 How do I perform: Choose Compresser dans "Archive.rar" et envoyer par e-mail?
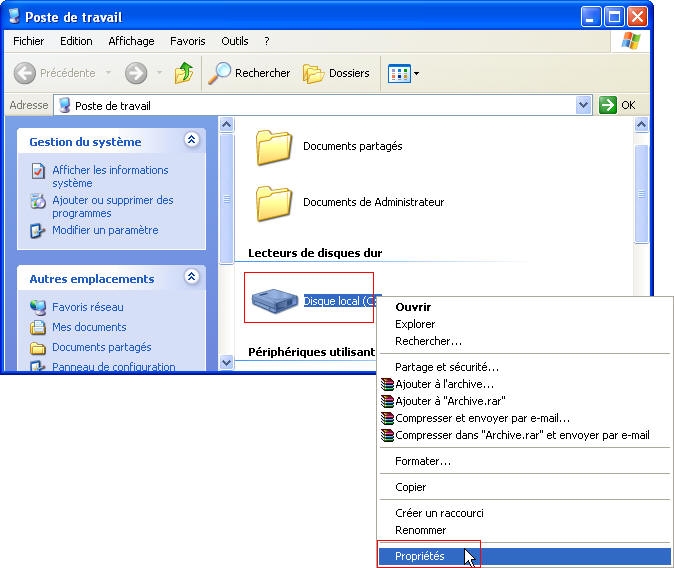(x=524, y=435)
